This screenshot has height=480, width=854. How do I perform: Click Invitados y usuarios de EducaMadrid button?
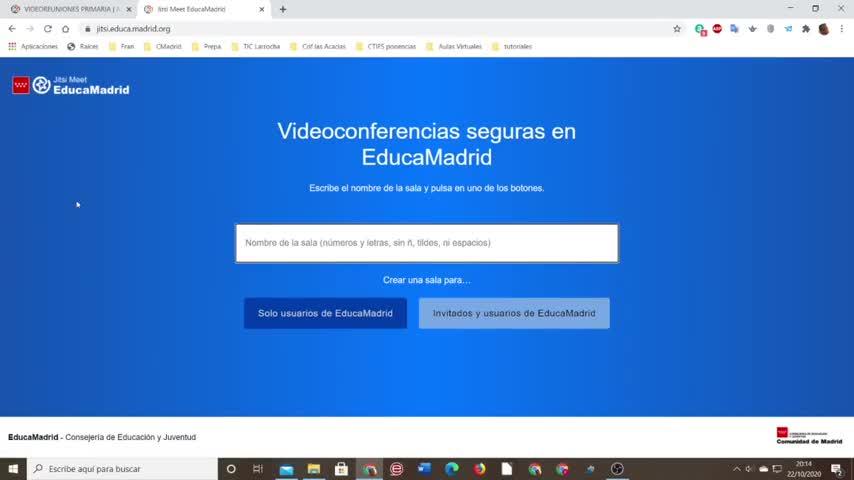tap(514, 313)
